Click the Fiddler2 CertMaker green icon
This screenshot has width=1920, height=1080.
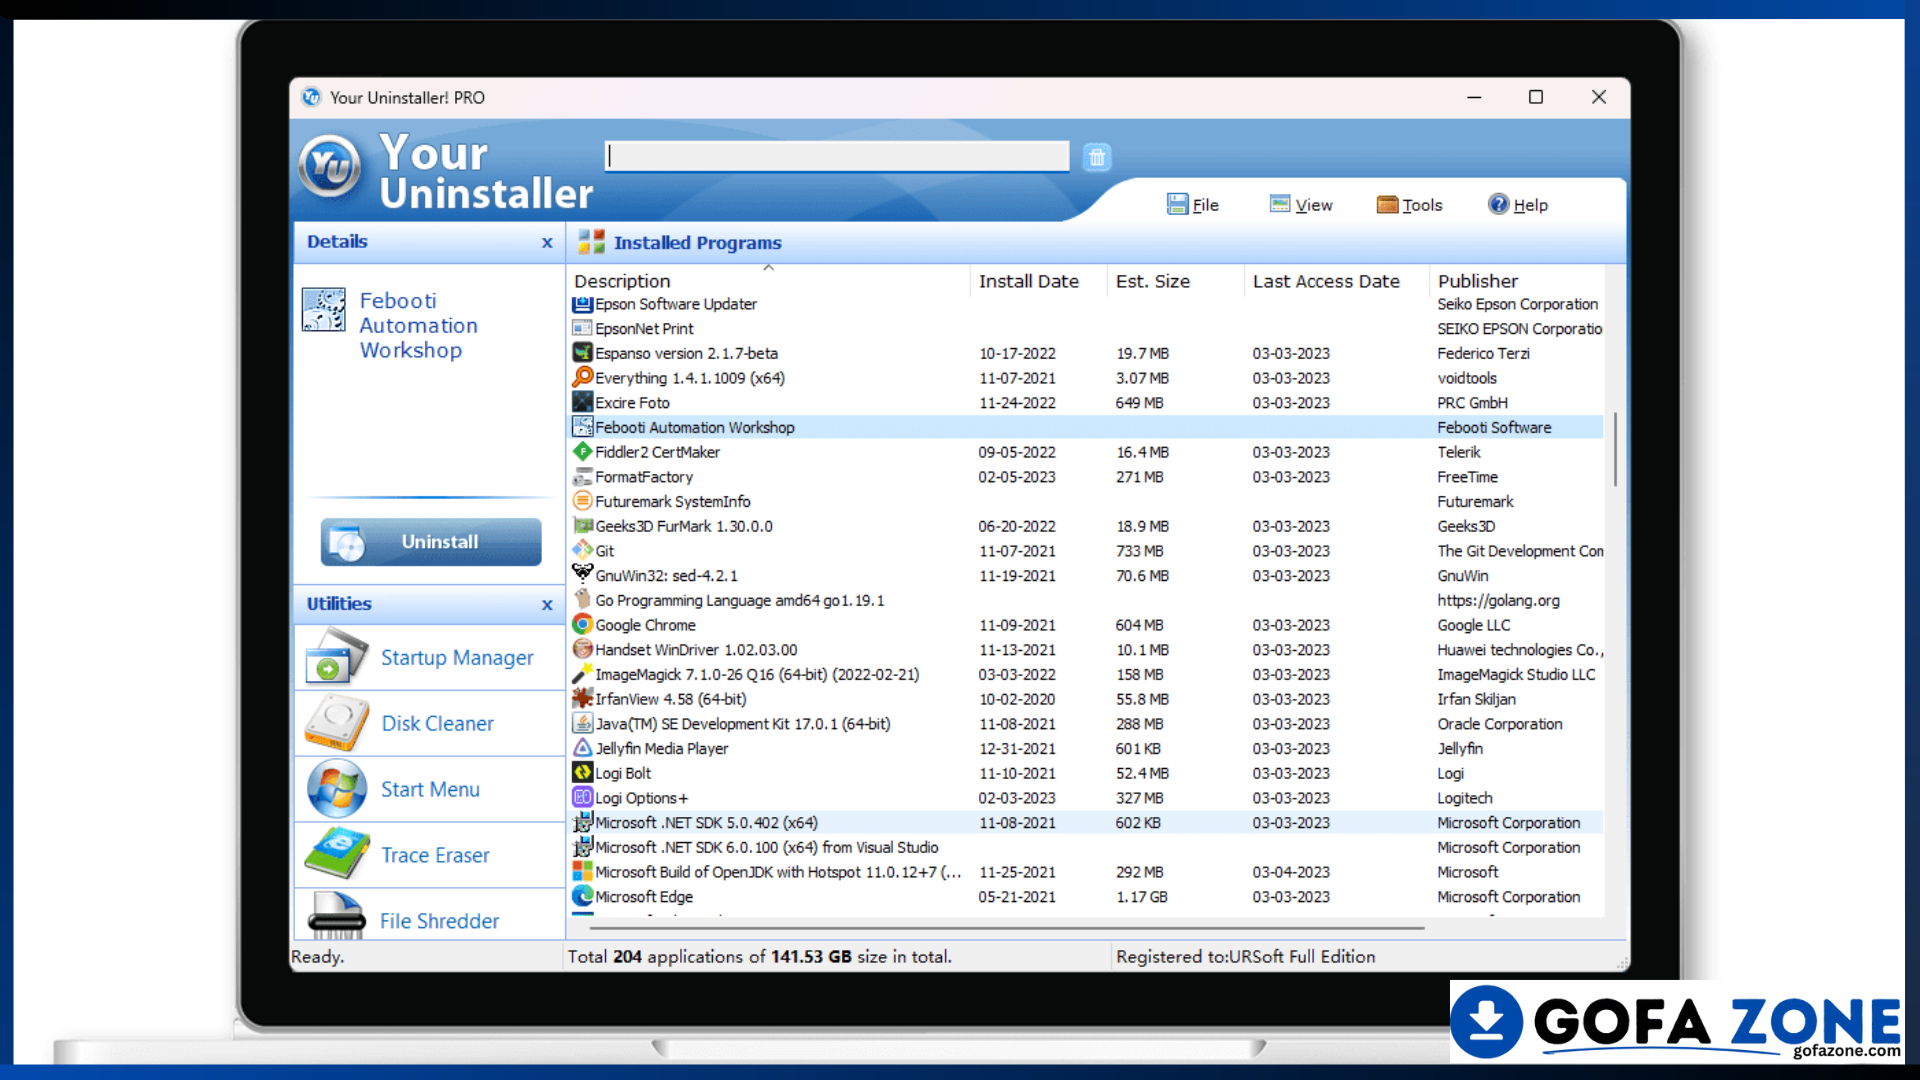point(582,452)
